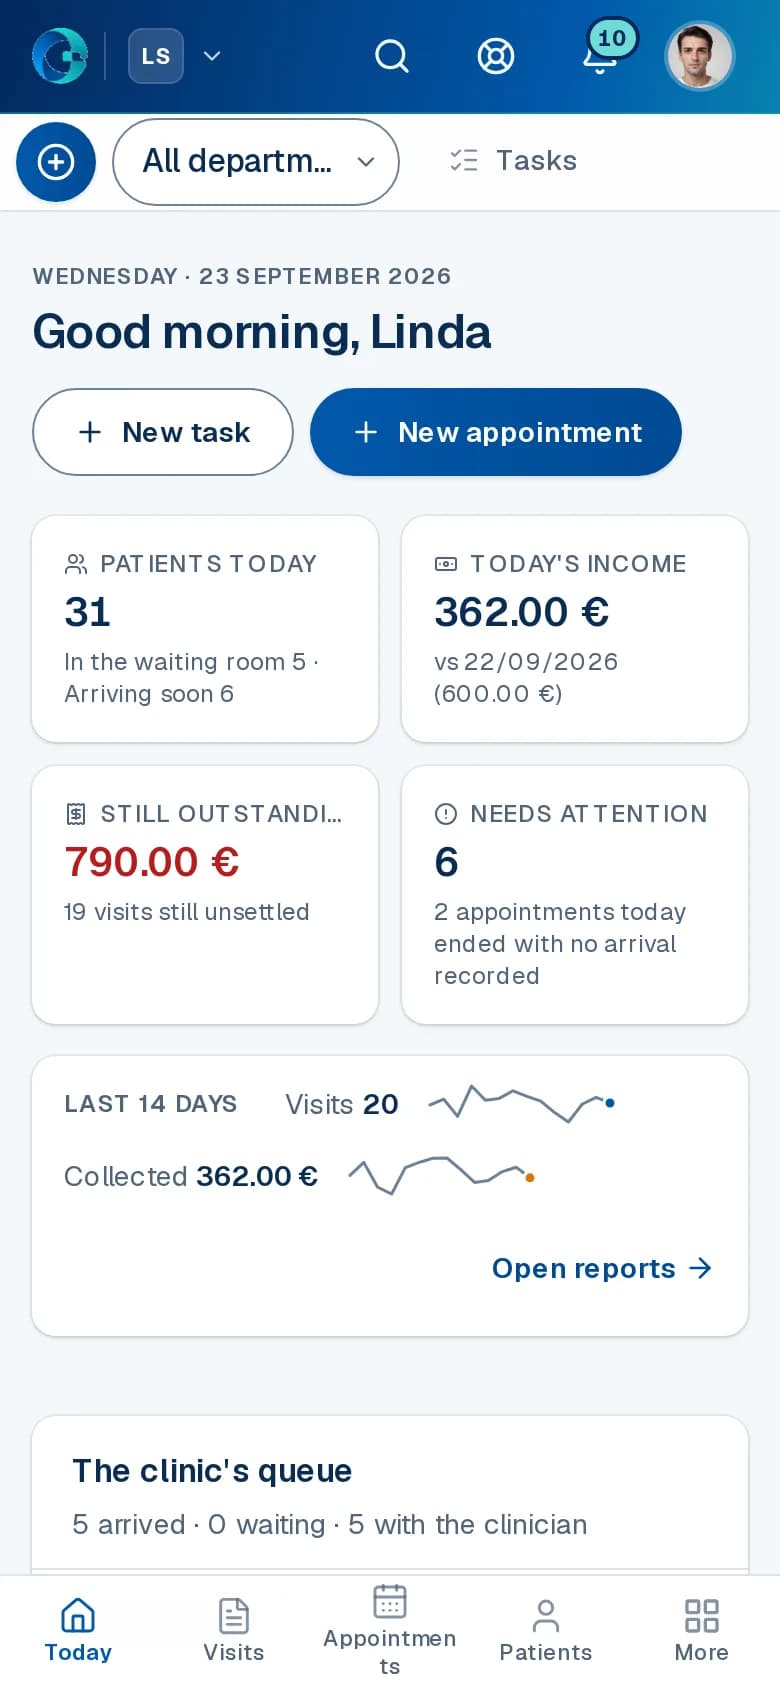This screenshot has width=780, height=1688.
Task: Click the LS workspace badge
Action: 156,56
